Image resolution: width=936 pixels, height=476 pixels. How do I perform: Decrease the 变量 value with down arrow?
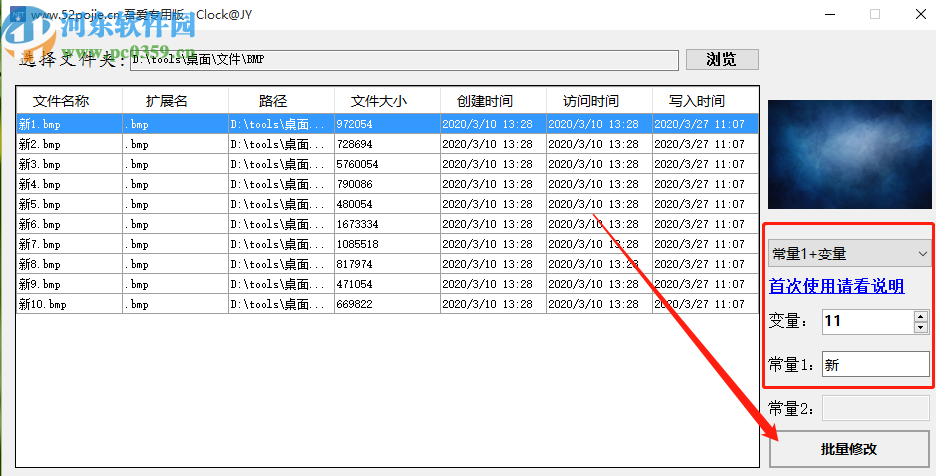[921, 327]
